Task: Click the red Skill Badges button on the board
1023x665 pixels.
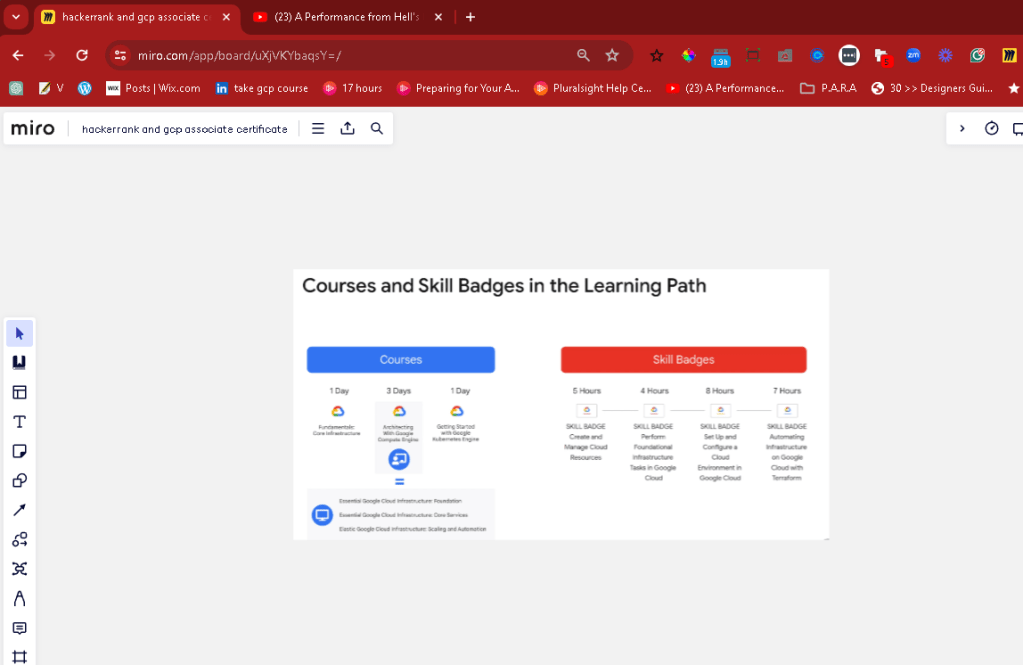Action: point(684,360)
